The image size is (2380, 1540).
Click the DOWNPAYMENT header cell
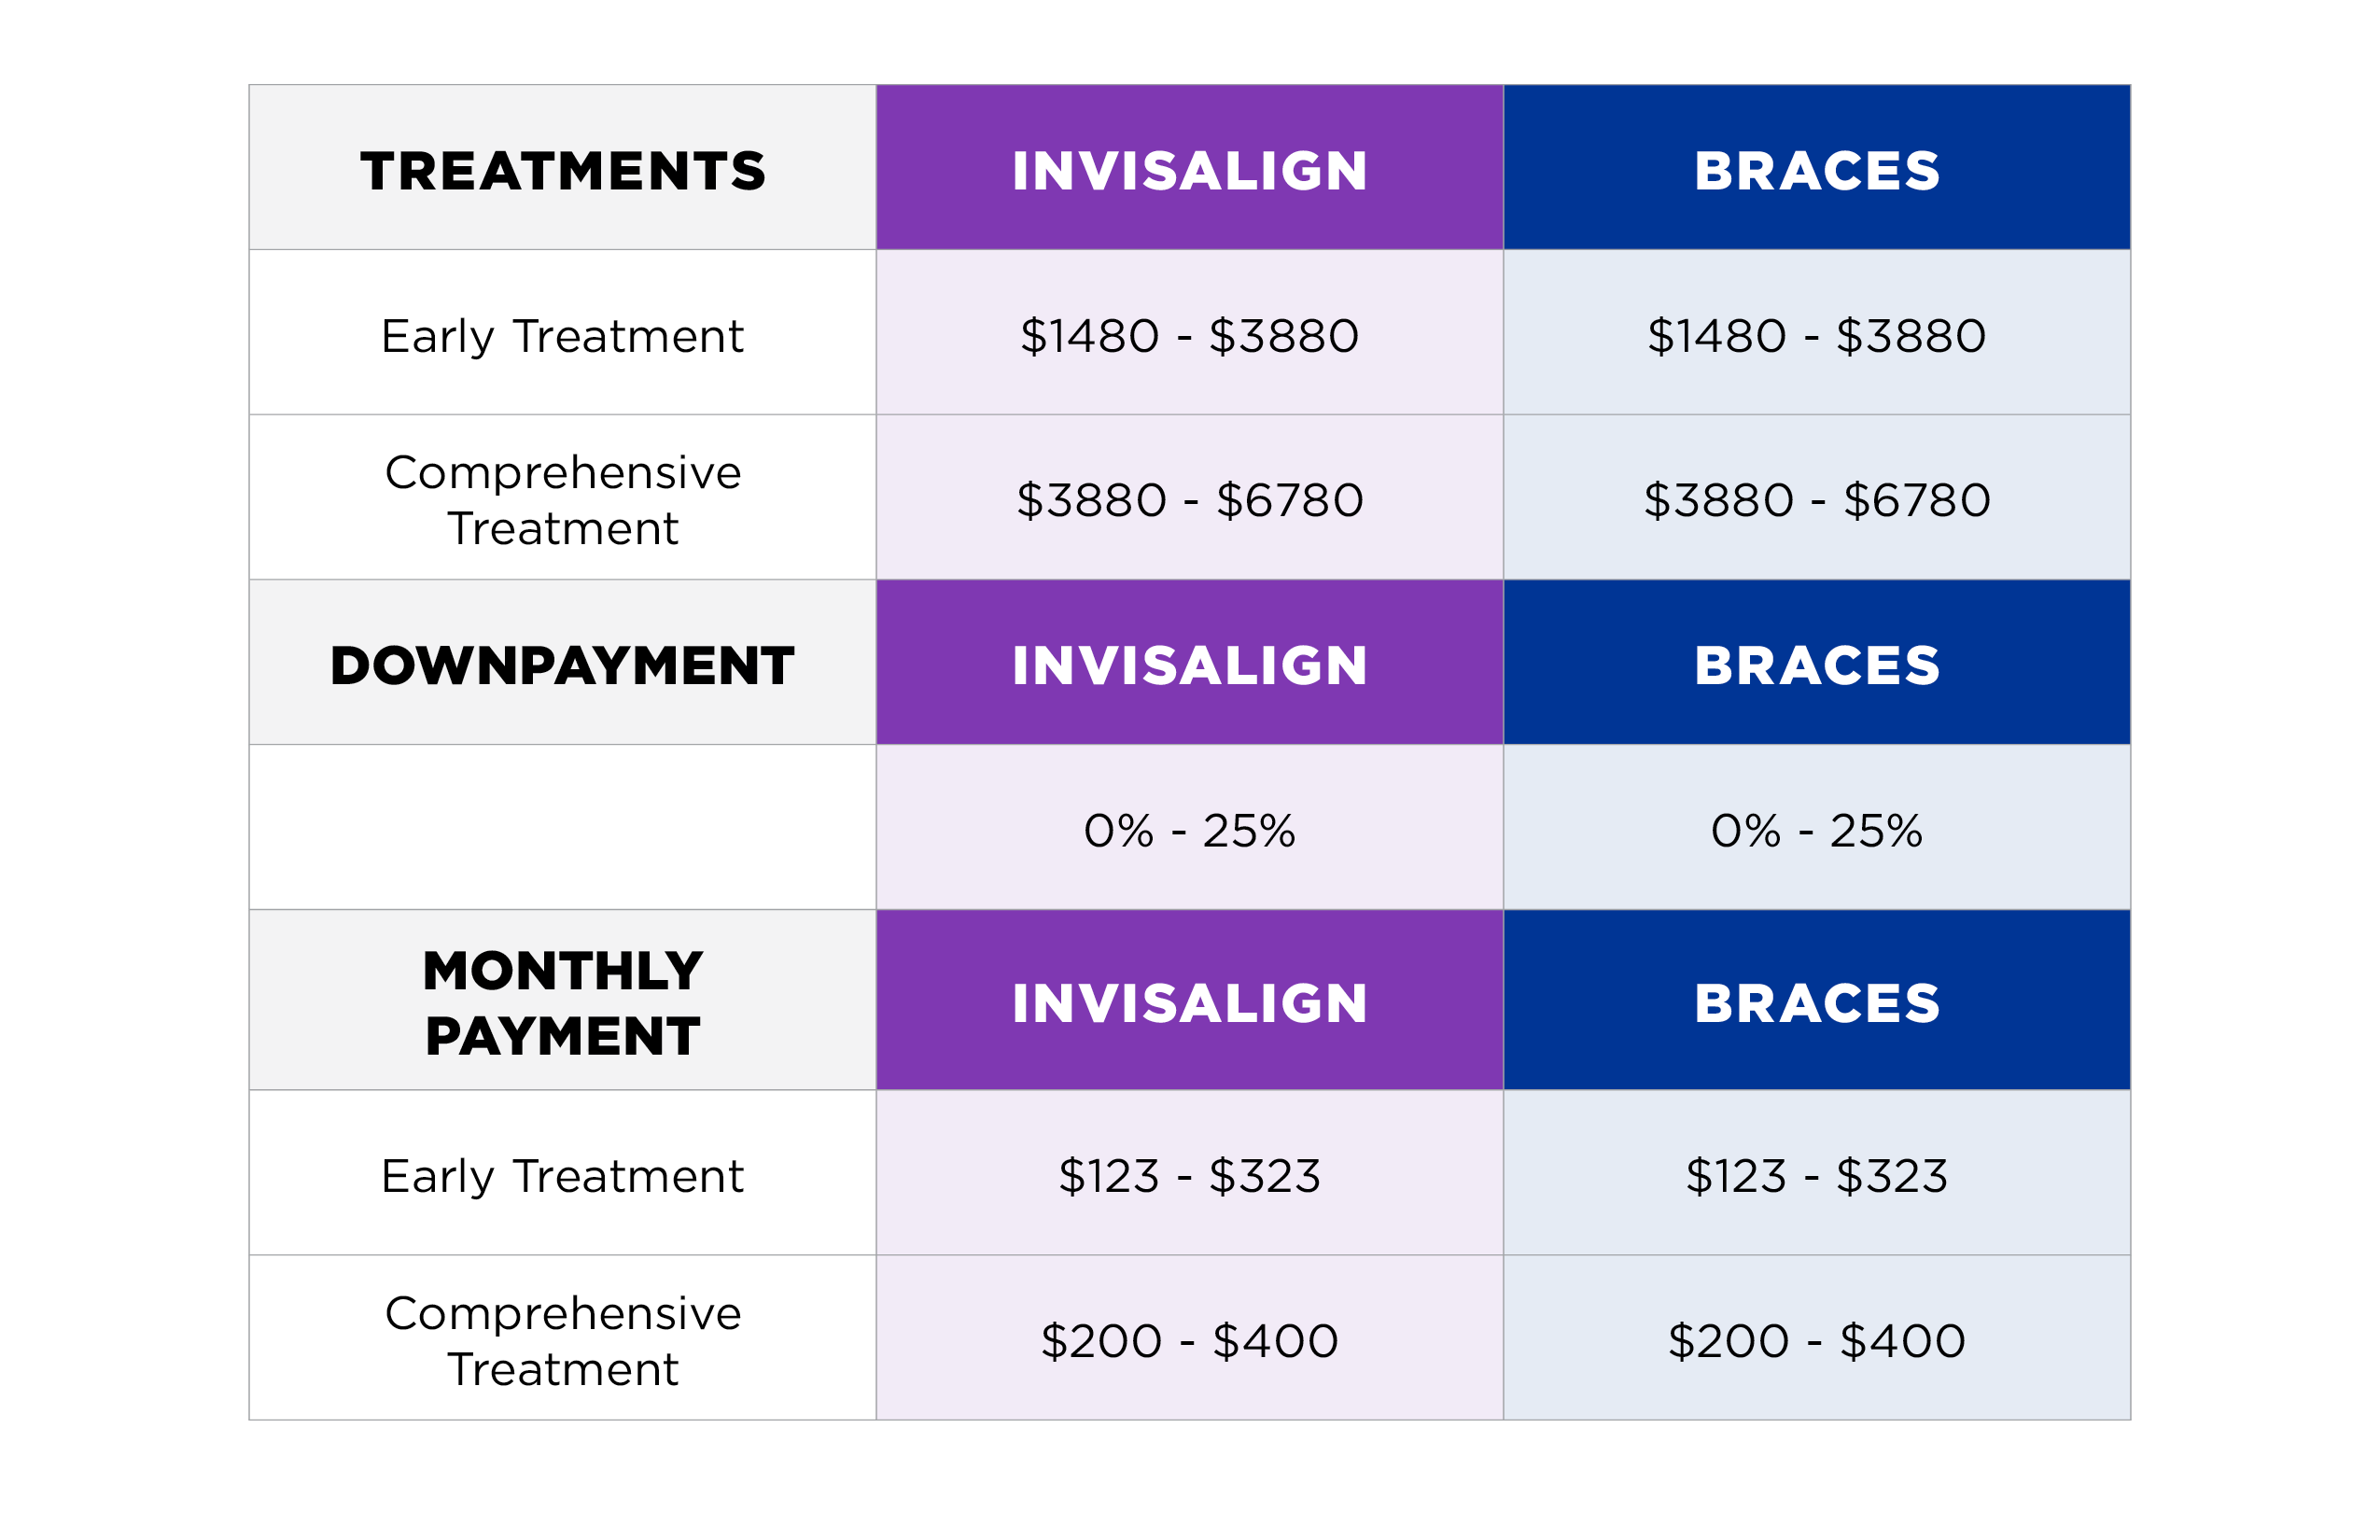point(562,662)
